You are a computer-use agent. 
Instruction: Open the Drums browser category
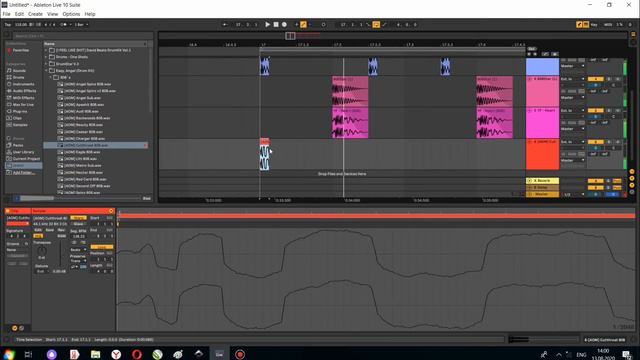18,77
